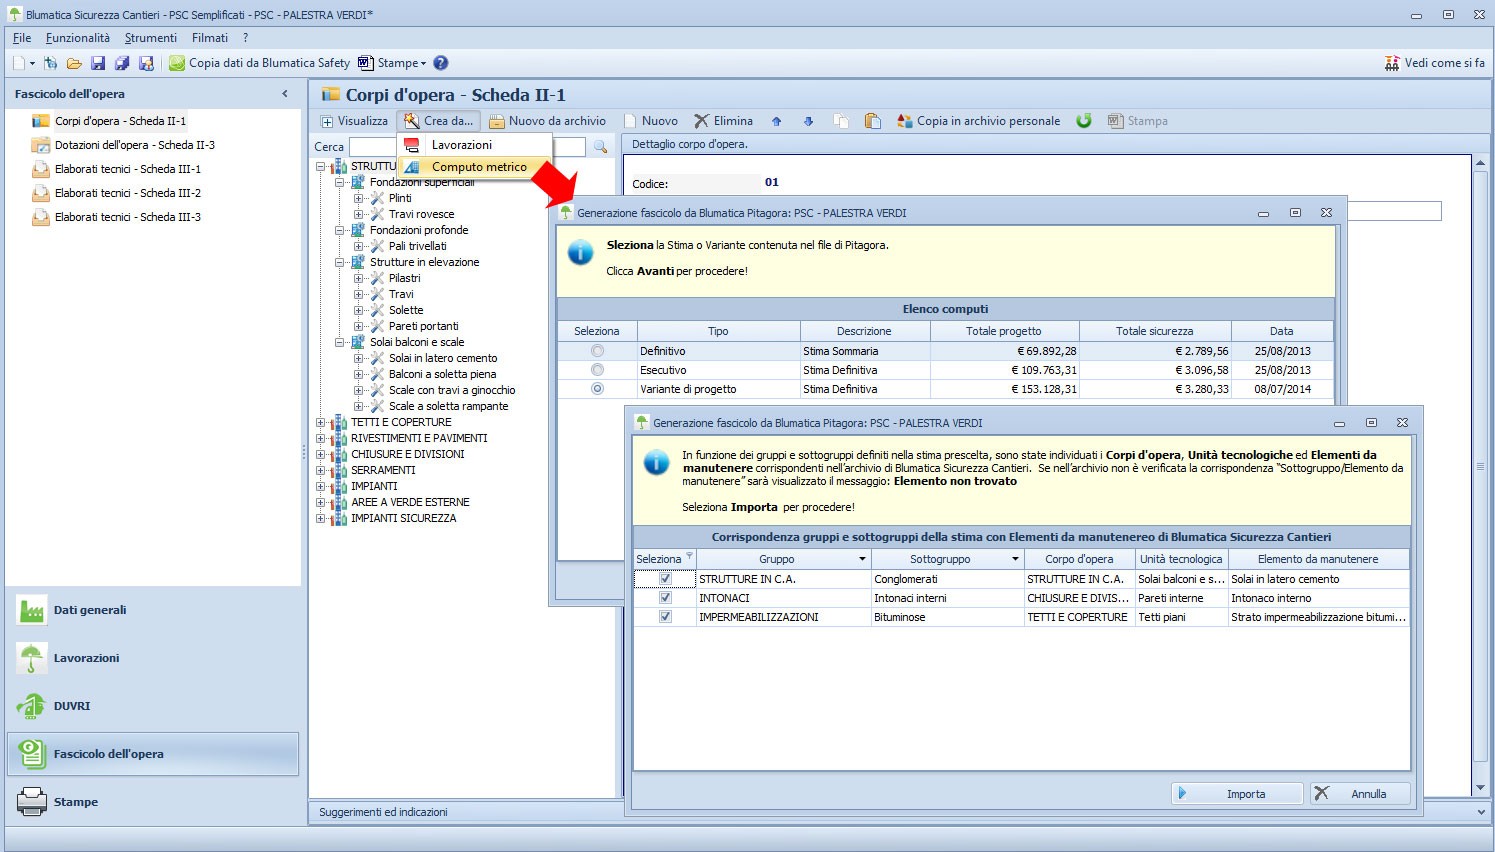Click into the Cerca search field
The image size is (1495, 852).
pos(467,147)
